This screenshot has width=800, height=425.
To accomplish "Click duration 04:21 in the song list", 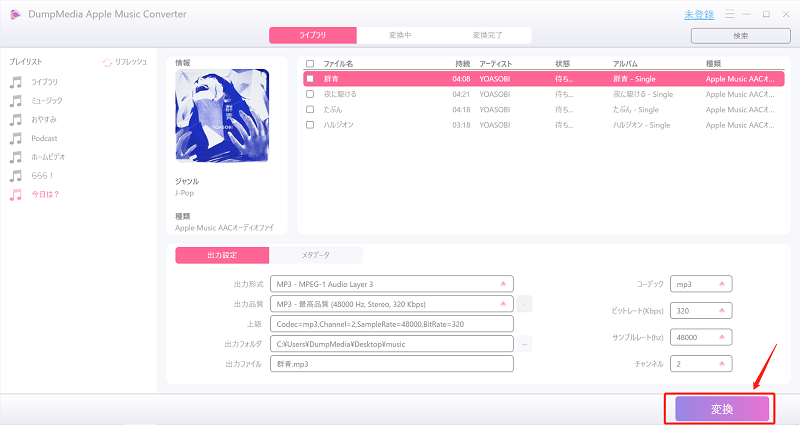I will (x=461, y=94).
